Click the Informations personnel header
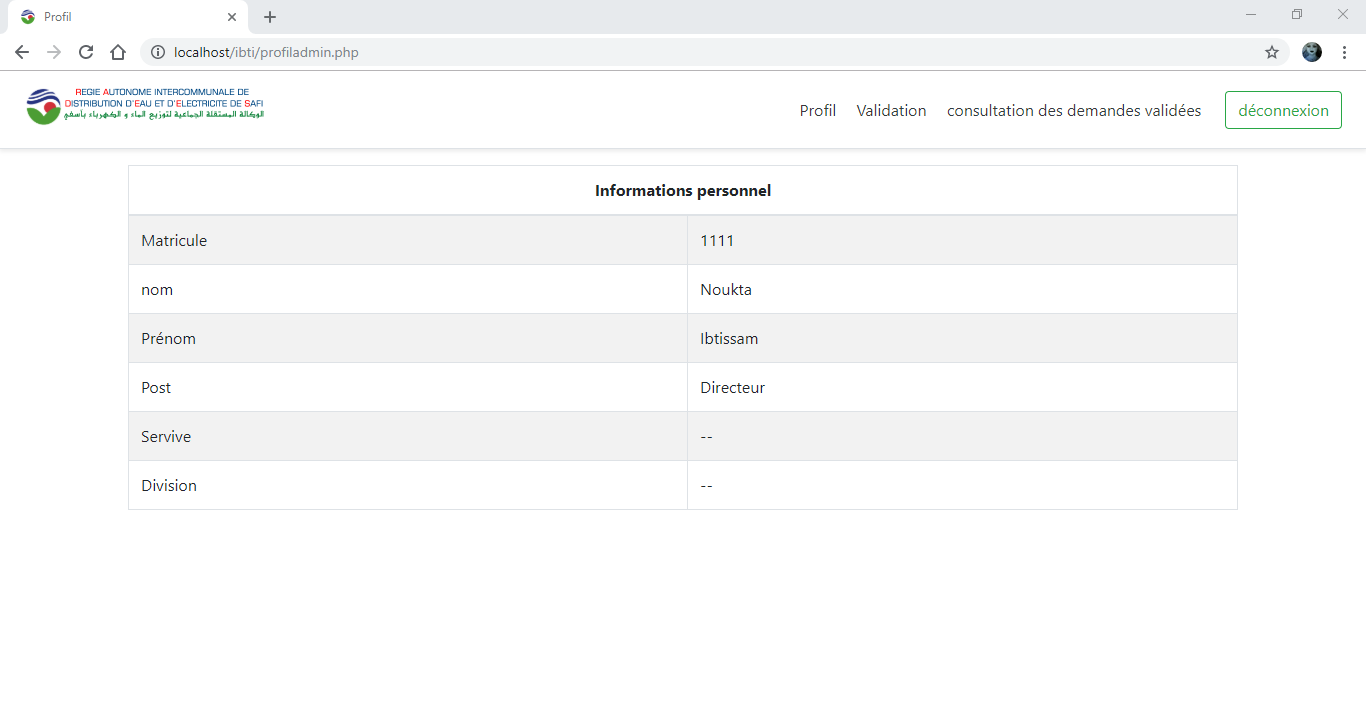1366x728 pixels. [683, 189]
